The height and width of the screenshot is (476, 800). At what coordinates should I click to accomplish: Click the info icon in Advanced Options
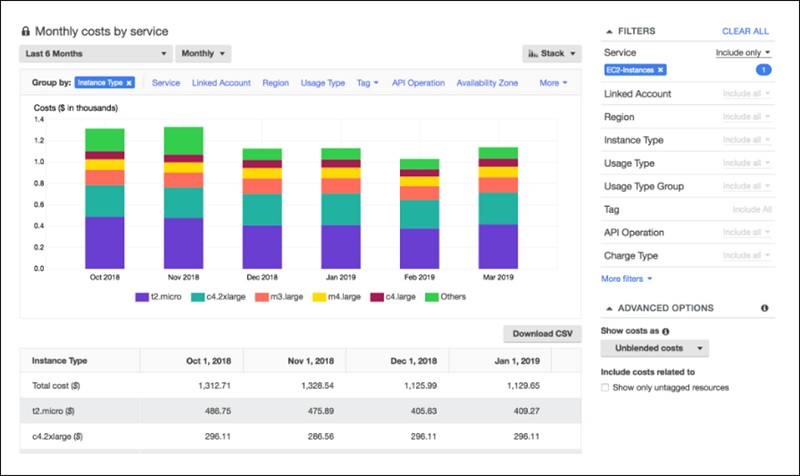pos(764,308)
